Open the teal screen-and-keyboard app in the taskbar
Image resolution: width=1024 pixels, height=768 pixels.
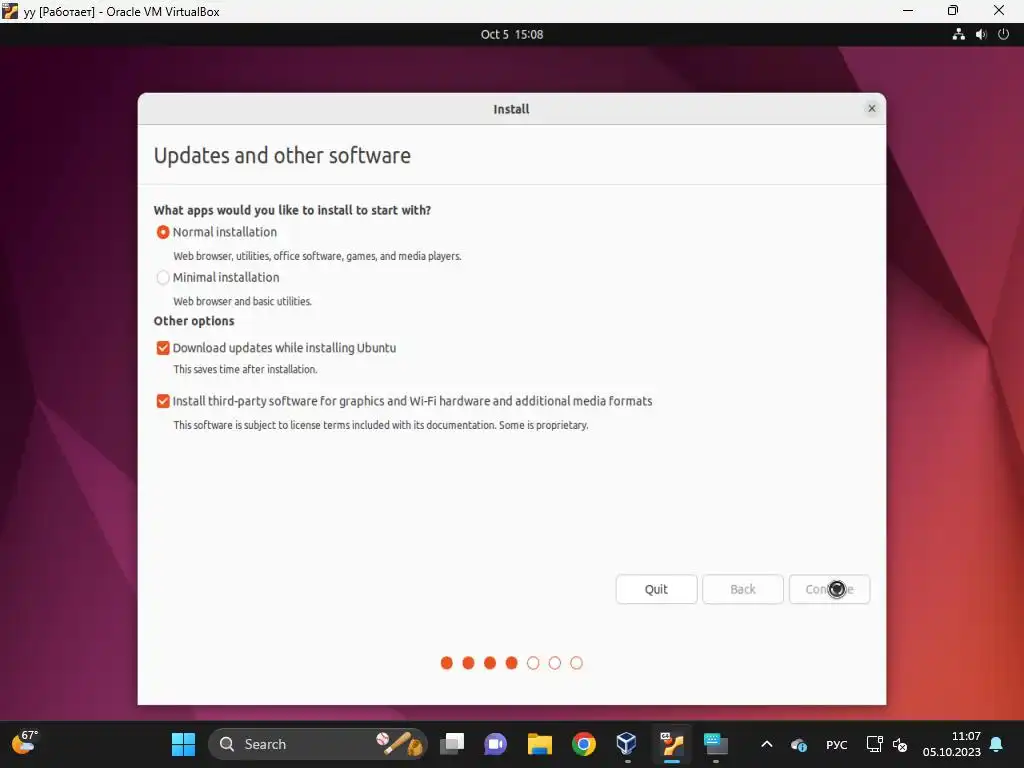click(x=716, y=744)
